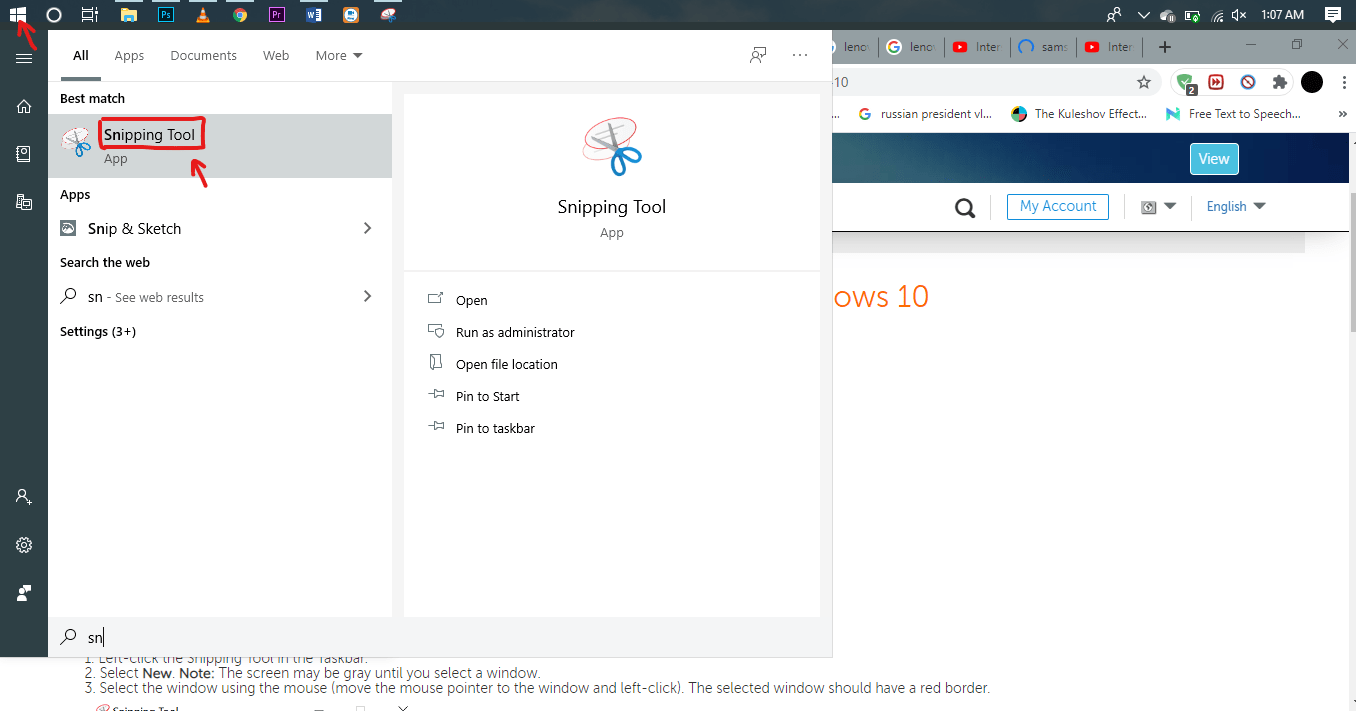Click the blue View button on the webpage
Screen dimensions: 1356x711
pos(1213,158)
